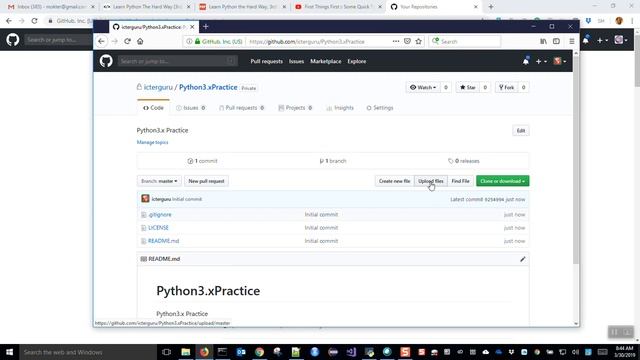Click New pull request button

coord(206,181)
